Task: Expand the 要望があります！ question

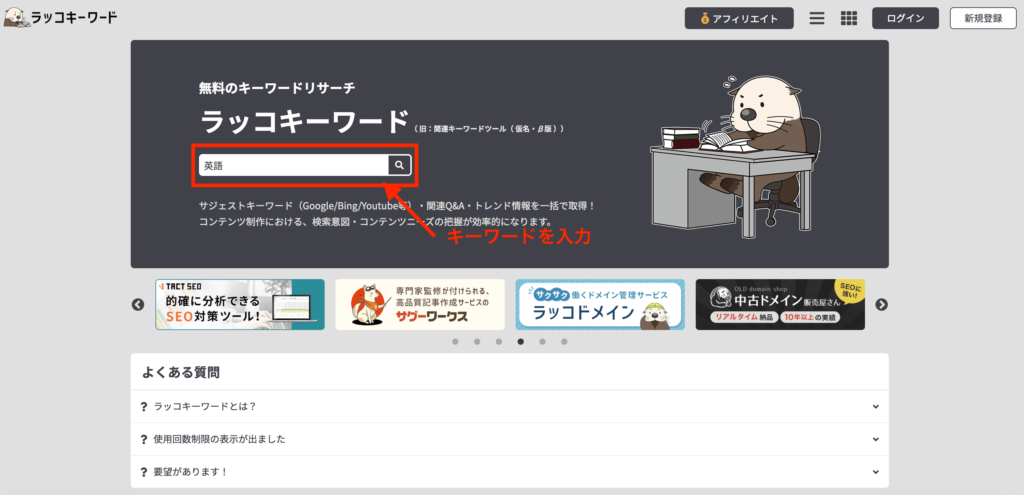Action: click(509, 471)
